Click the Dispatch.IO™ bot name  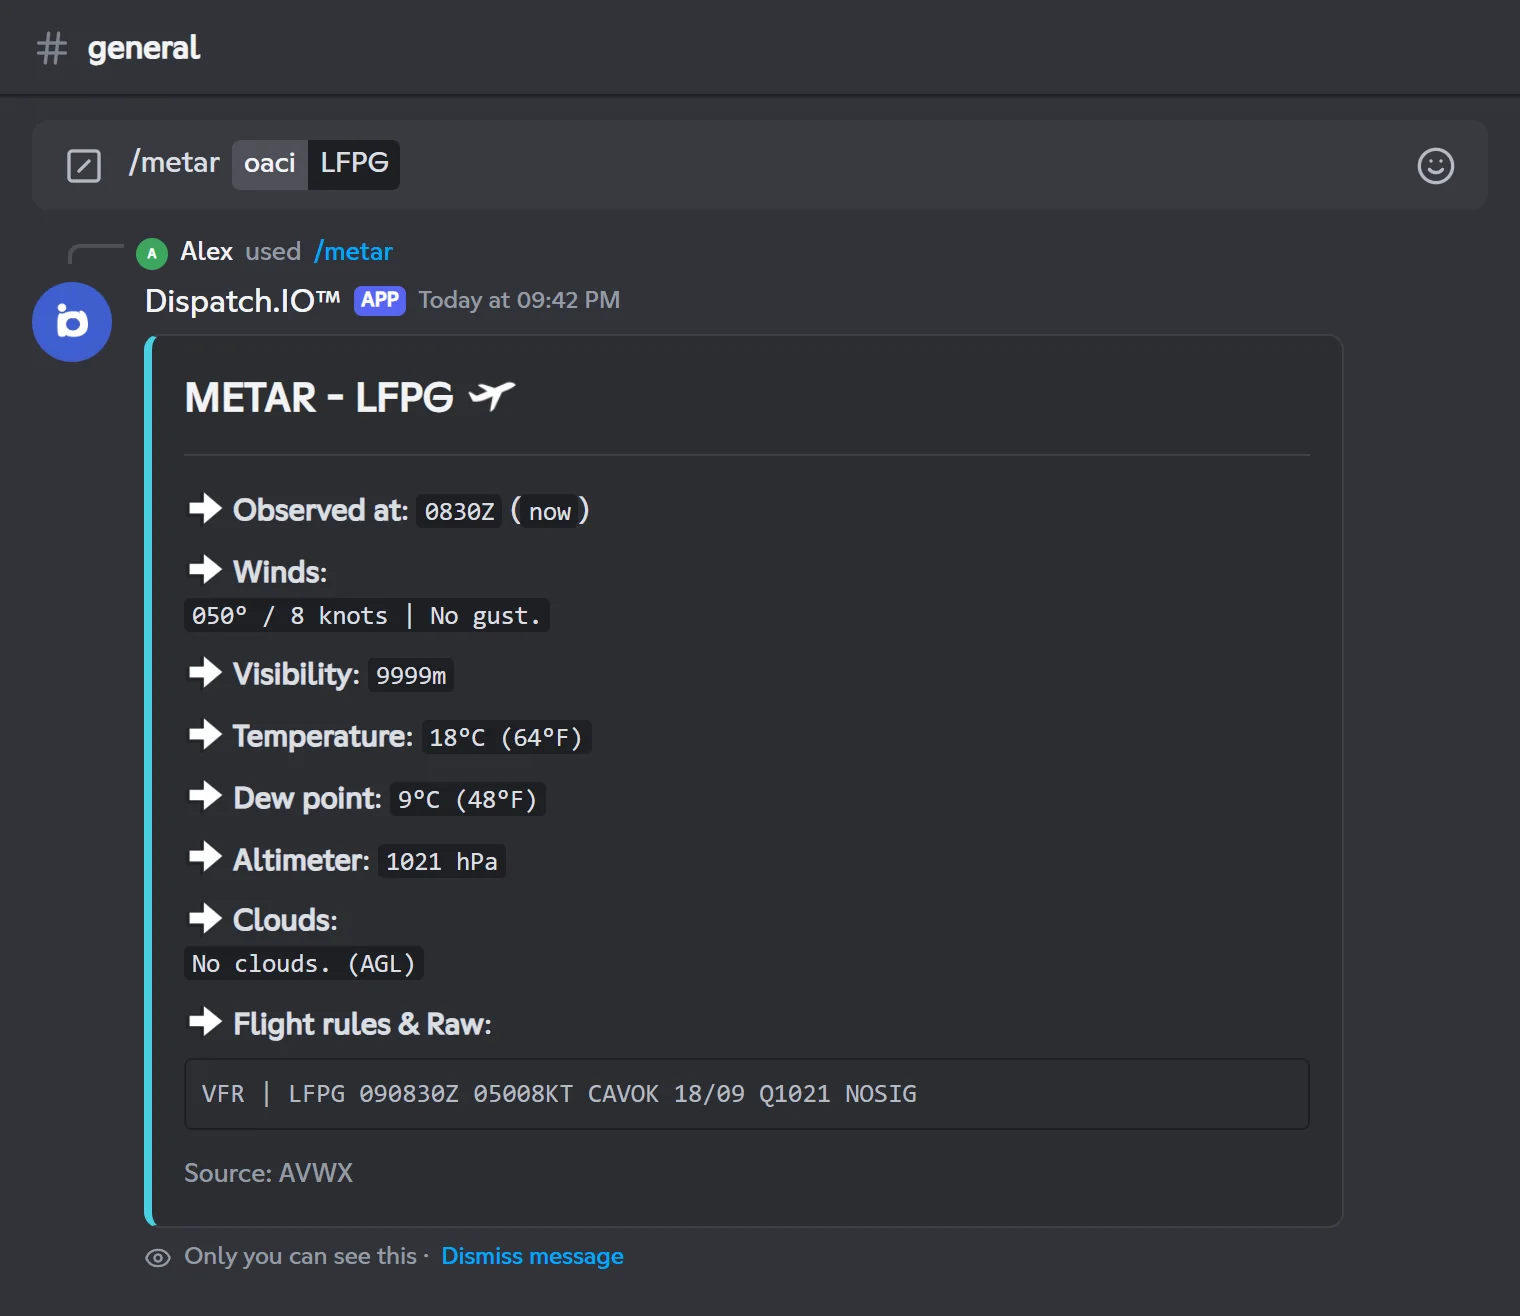pyautogui.click(x=243, y=300)
